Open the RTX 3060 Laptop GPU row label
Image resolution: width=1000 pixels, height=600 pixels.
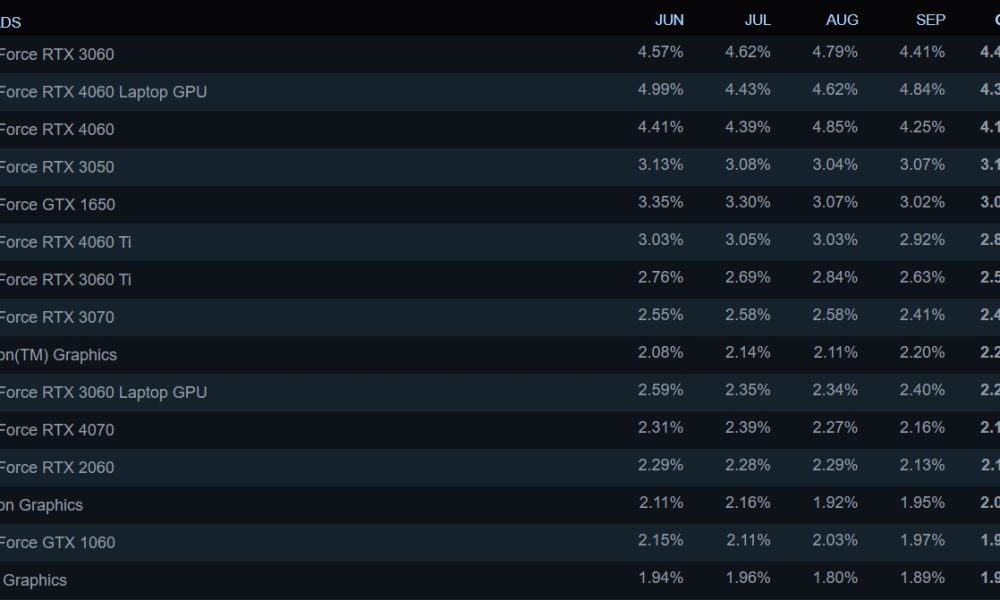coord(103,392)
